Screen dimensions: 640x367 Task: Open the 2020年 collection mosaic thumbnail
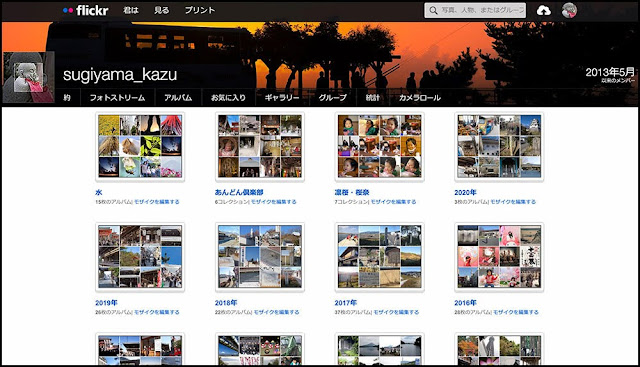[499, 147]
